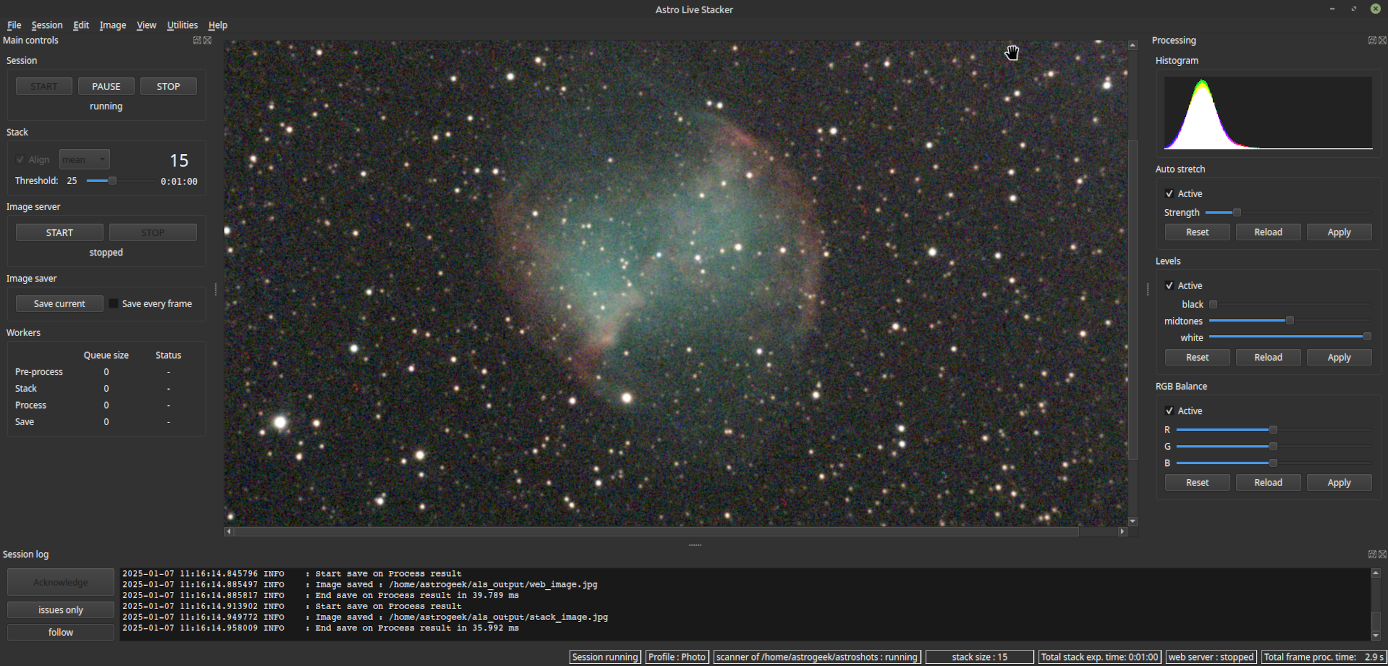Open the Utilities menu
This screenshot has height=666, width=1388.
182,25
